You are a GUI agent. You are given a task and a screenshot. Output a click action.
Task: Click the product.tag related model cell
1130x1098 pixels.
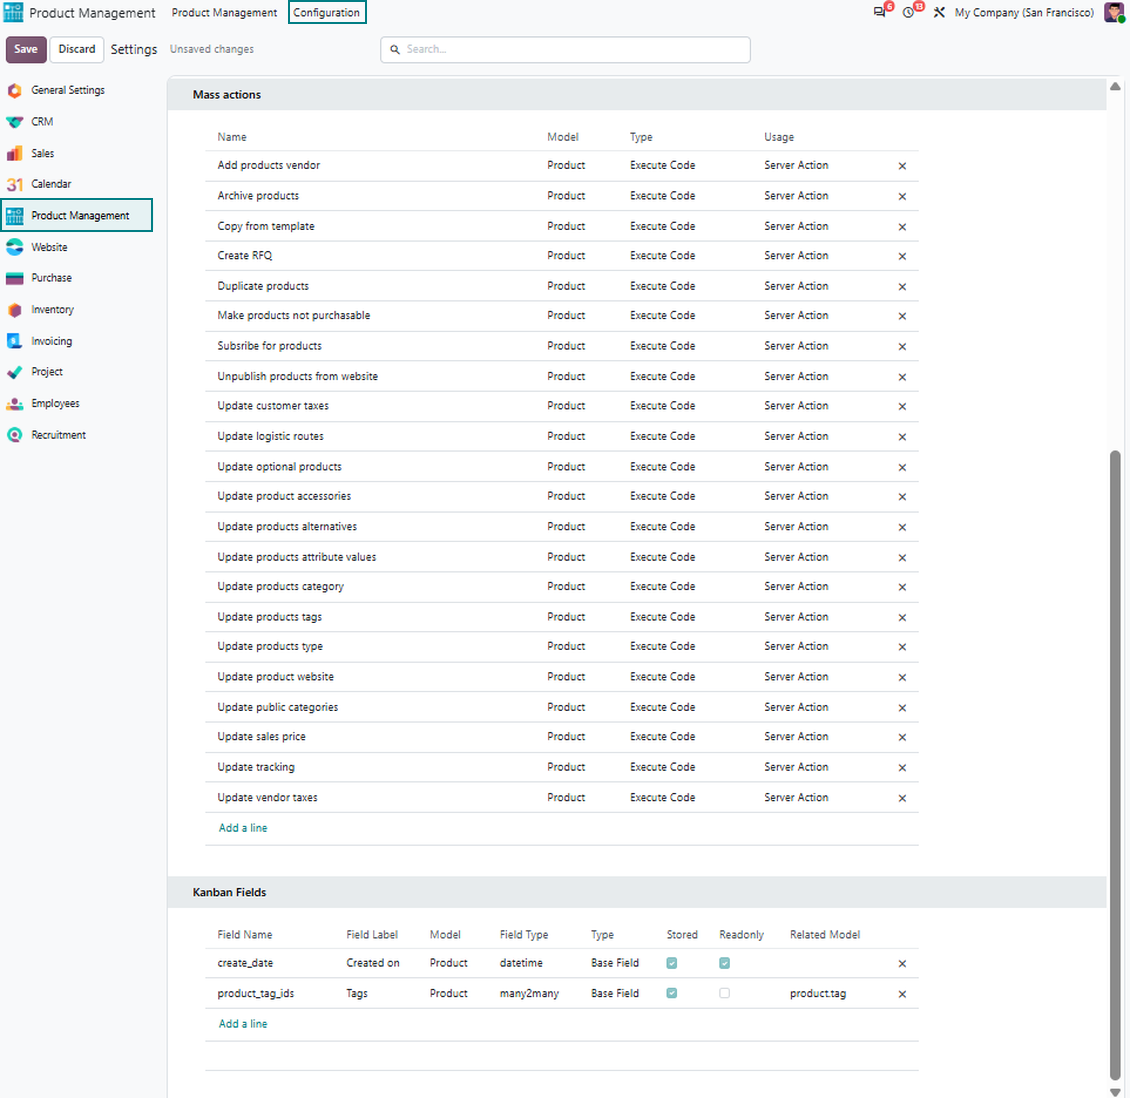point(818,994)
